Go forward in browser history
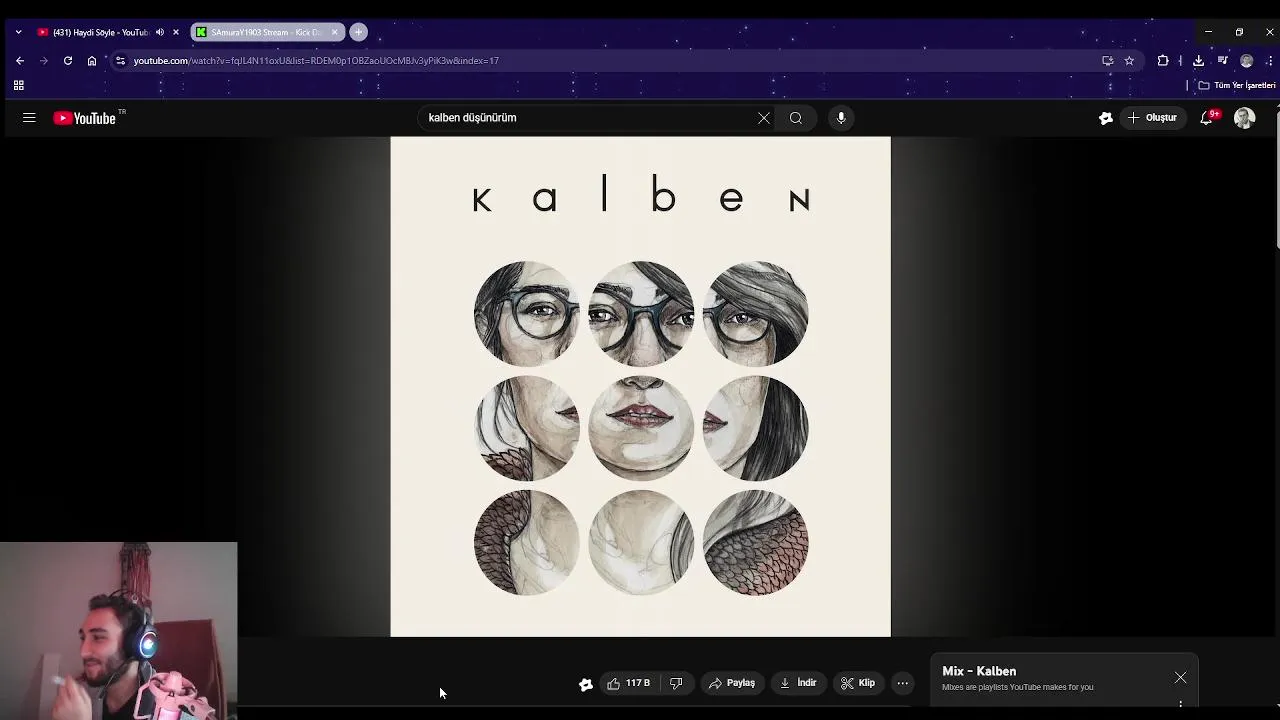1280x720 pixels. coord(44,61)
